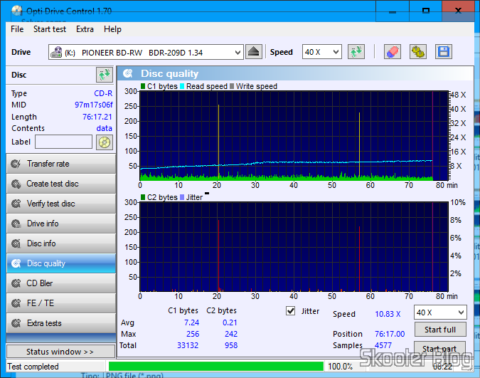Minimize the Opti Drive Control window
The width and height of the screenshot is (480, 378).
(x=393, y=11)
